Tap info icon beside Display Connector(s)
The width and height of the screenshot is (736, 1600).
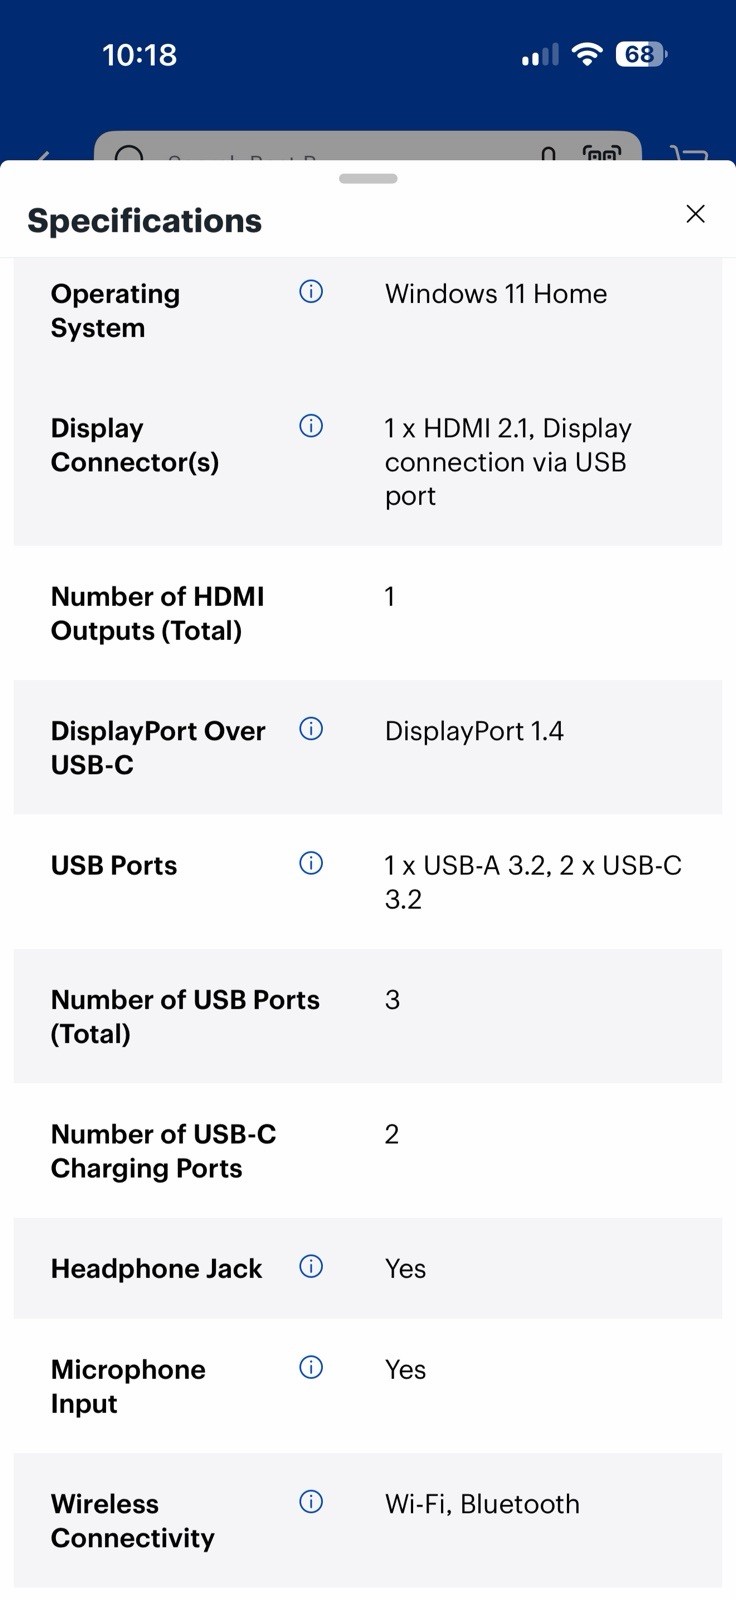pyautogui.click(x=311, y=426)
